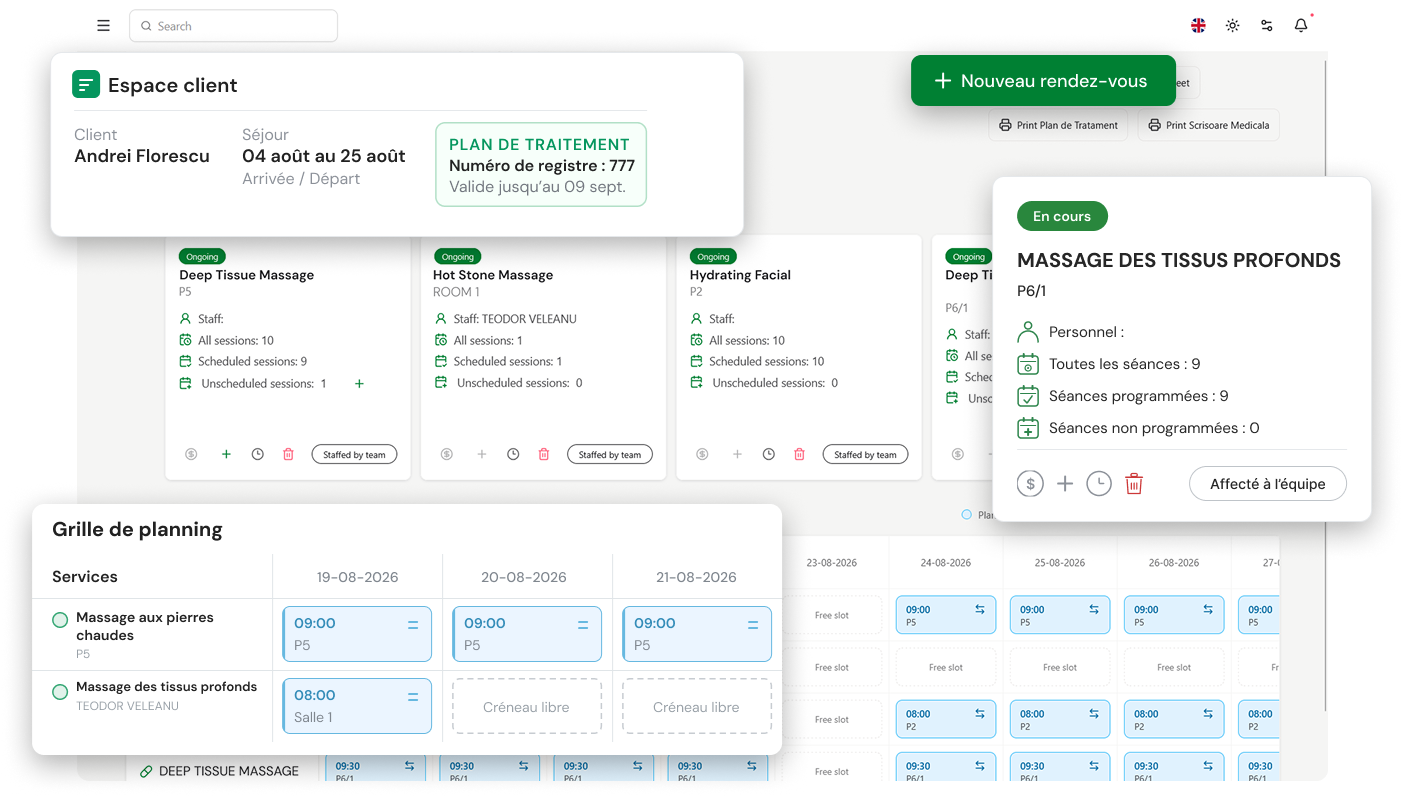
Task: Toggle light mode sun icon
Action: coord(1232,26)
